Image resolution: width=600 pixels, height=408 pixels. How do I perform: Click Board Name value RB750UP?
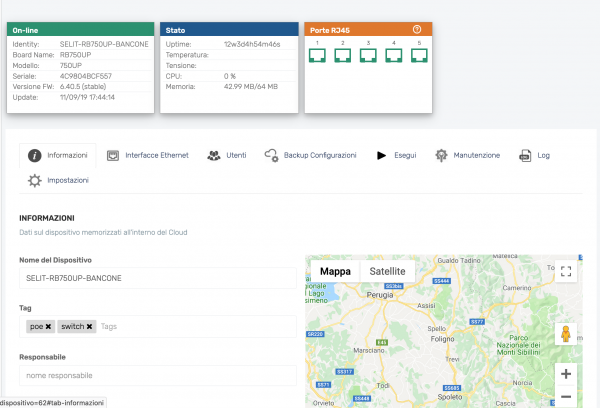tap(75, 55)
